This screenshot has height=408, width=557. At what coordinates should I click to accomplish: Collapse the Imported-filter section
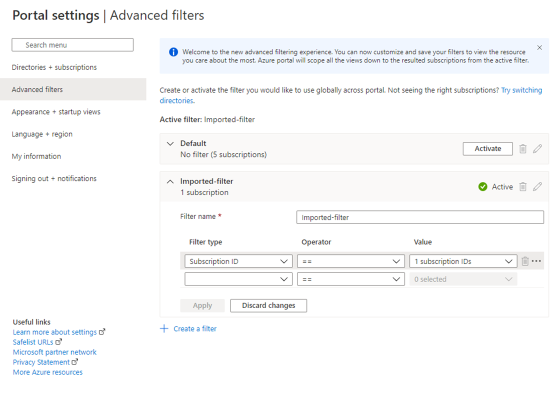click(x=171, y=181)
